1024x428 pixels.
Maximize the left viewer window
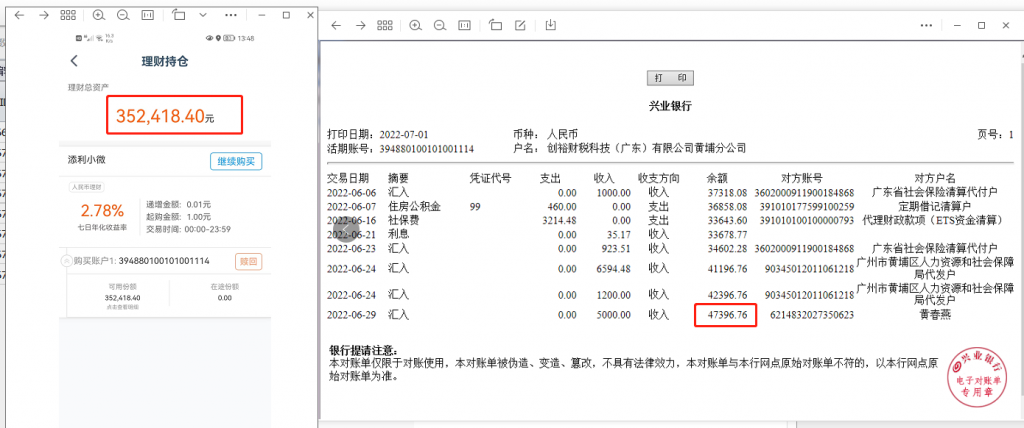click(x=286, y=14)
